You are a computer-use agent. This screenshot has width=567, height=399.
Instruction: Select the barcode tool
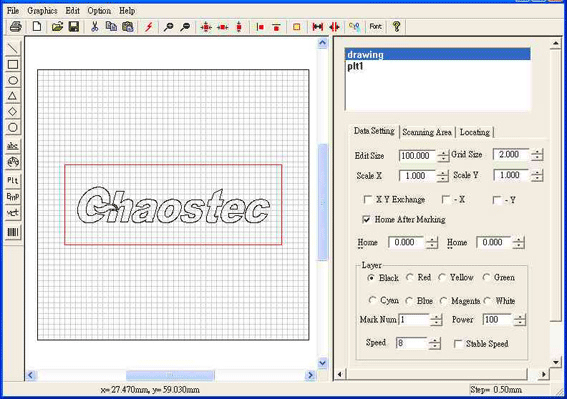pyautogui.click(x=13, y=232)
